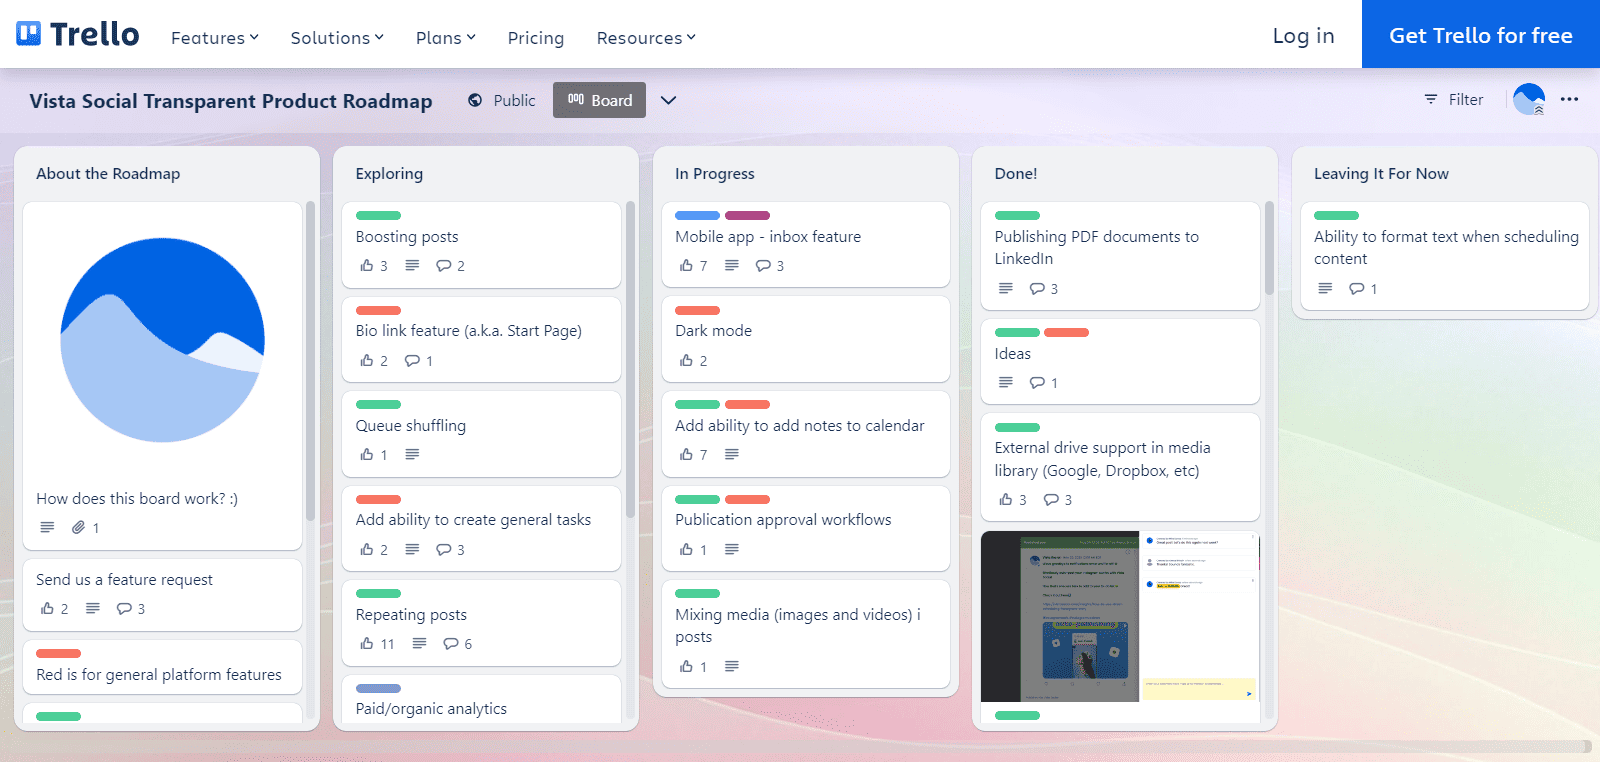Click thumbs-up votes on Repeating posts
The height and width of the screenshot is (762, 1600).
point(377,643)
